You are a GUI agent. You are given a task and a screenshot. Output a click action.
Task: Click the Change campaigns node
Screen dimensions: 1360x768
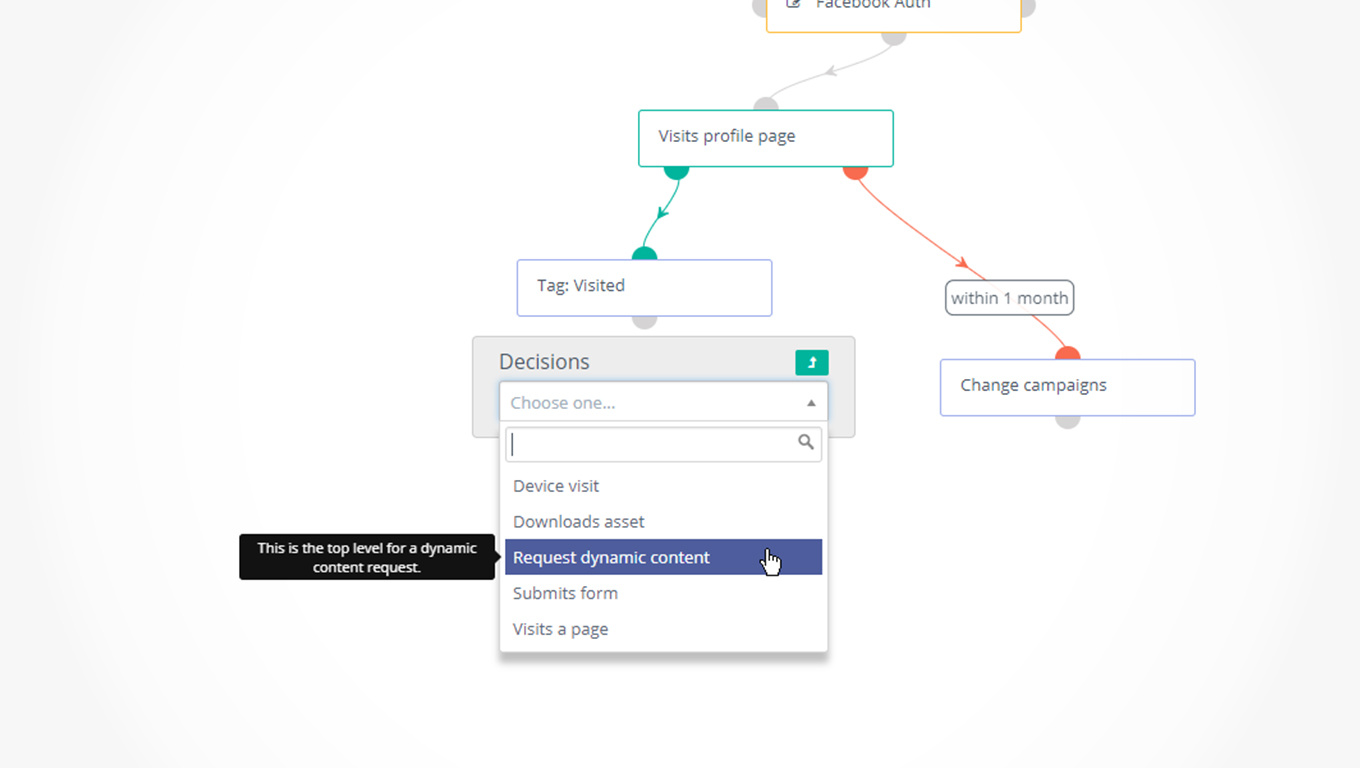point(1067,387)
